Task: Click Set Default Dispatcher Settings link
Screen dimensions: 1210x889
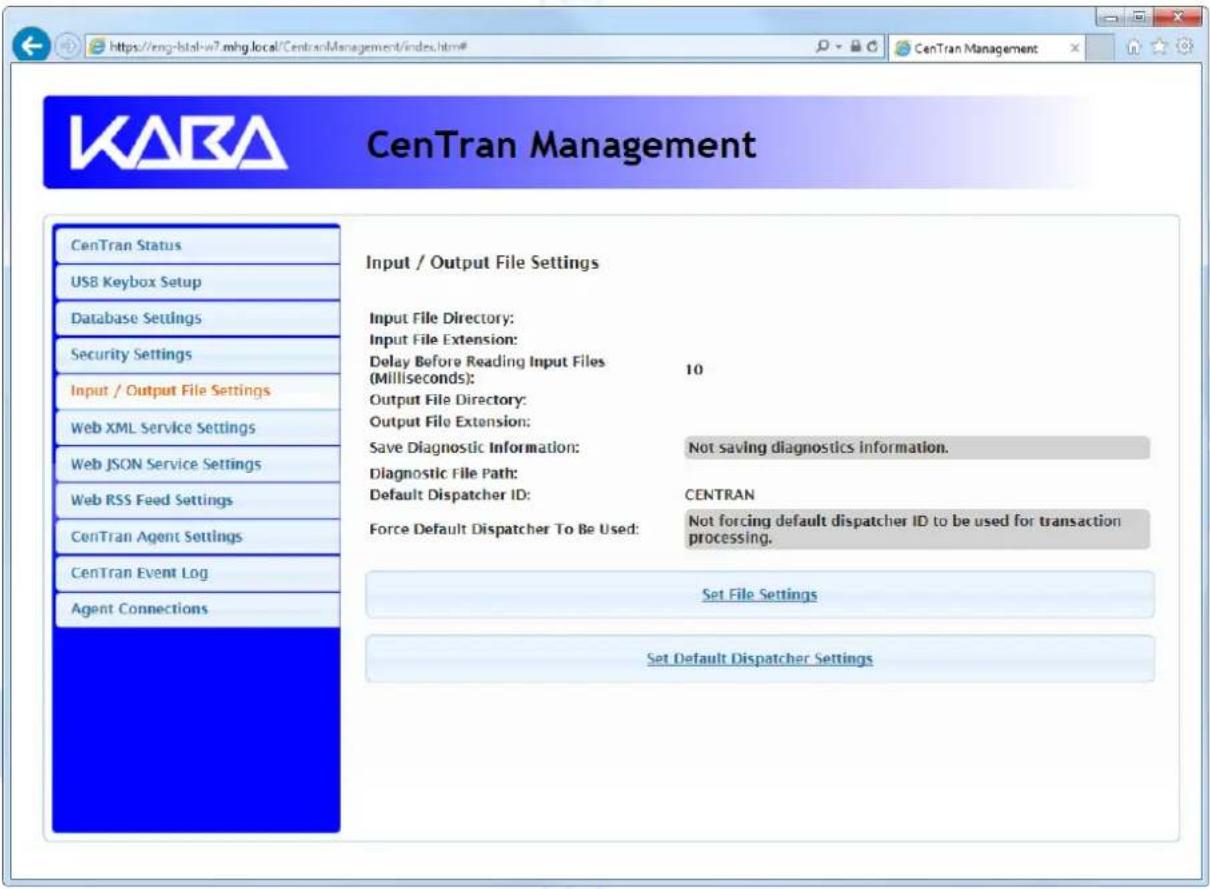Action: coord(759,660)
